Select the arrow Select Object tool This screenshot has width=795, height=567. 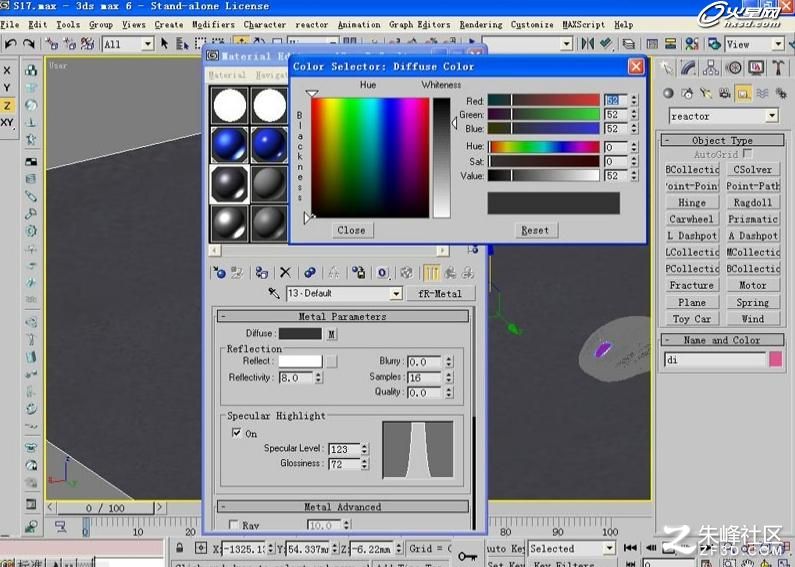(x=164, y=44)
